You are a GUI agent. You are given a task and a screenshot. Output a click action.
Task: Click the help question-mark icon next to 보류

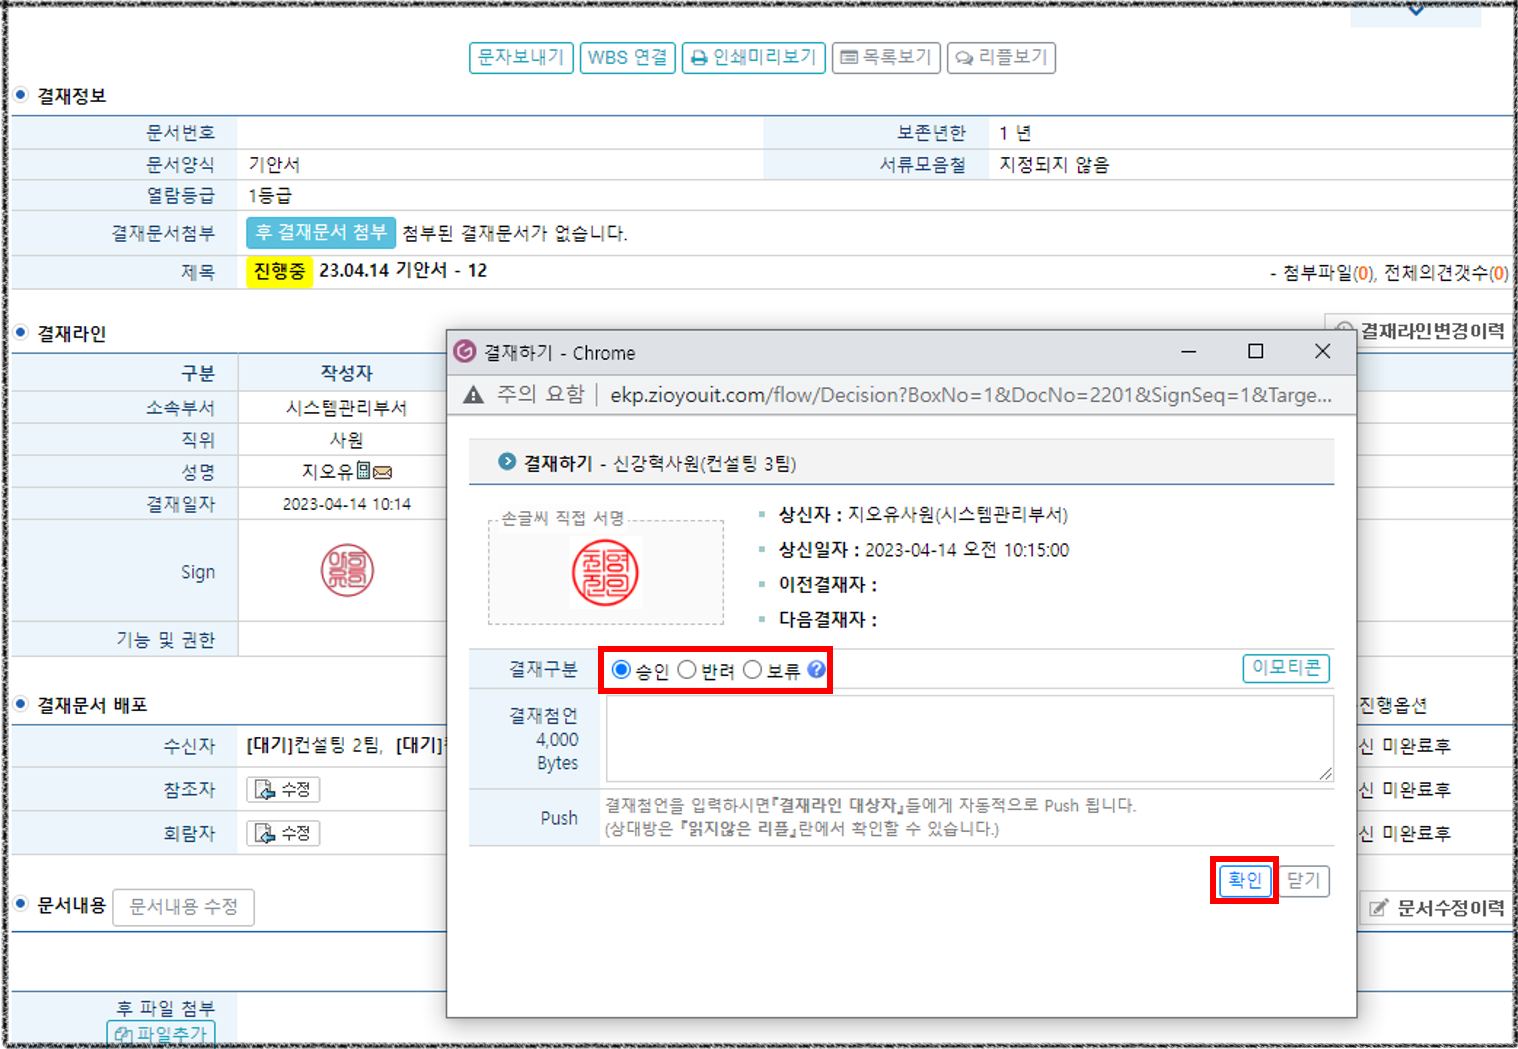[817, 670]
